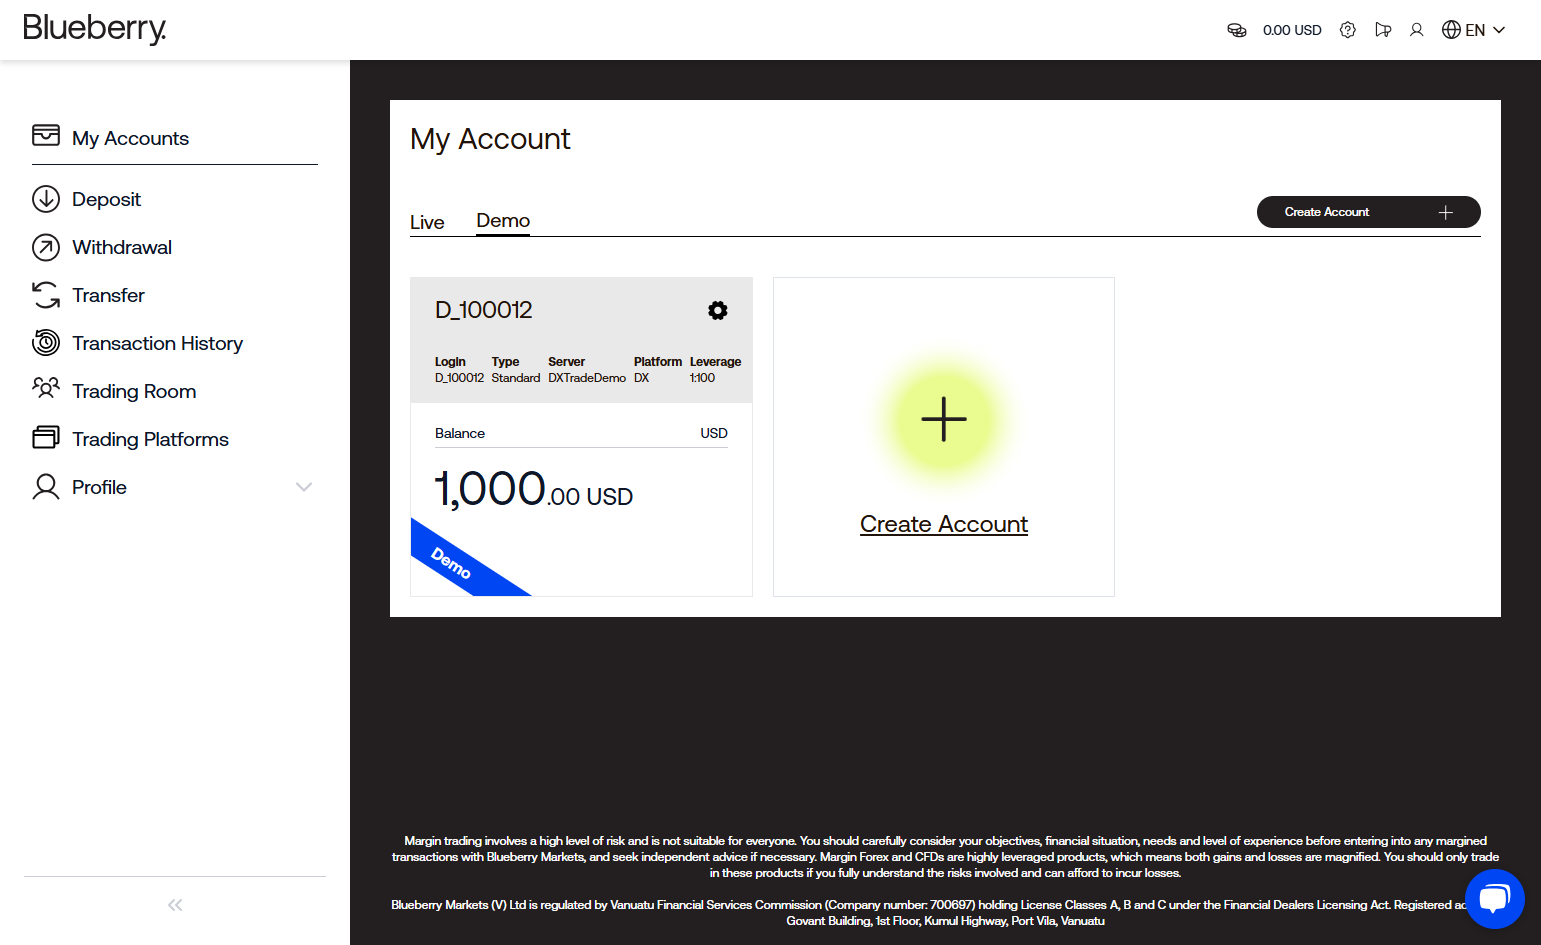
Task: Click the Standard account type value
Action: (x=516, y=378)
